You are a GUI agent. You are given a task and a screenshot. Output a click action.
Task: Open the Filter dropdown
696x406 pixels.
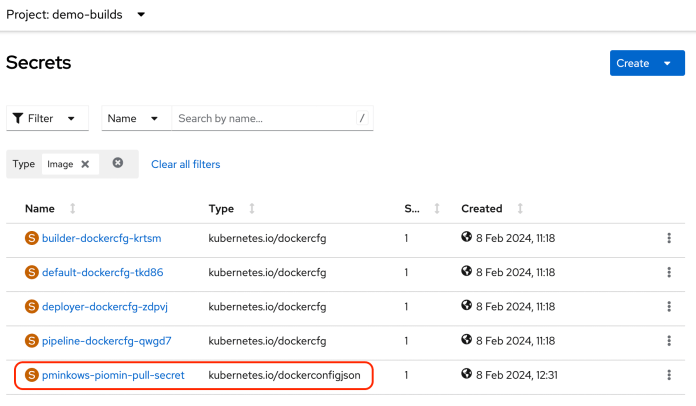(47, 118)
